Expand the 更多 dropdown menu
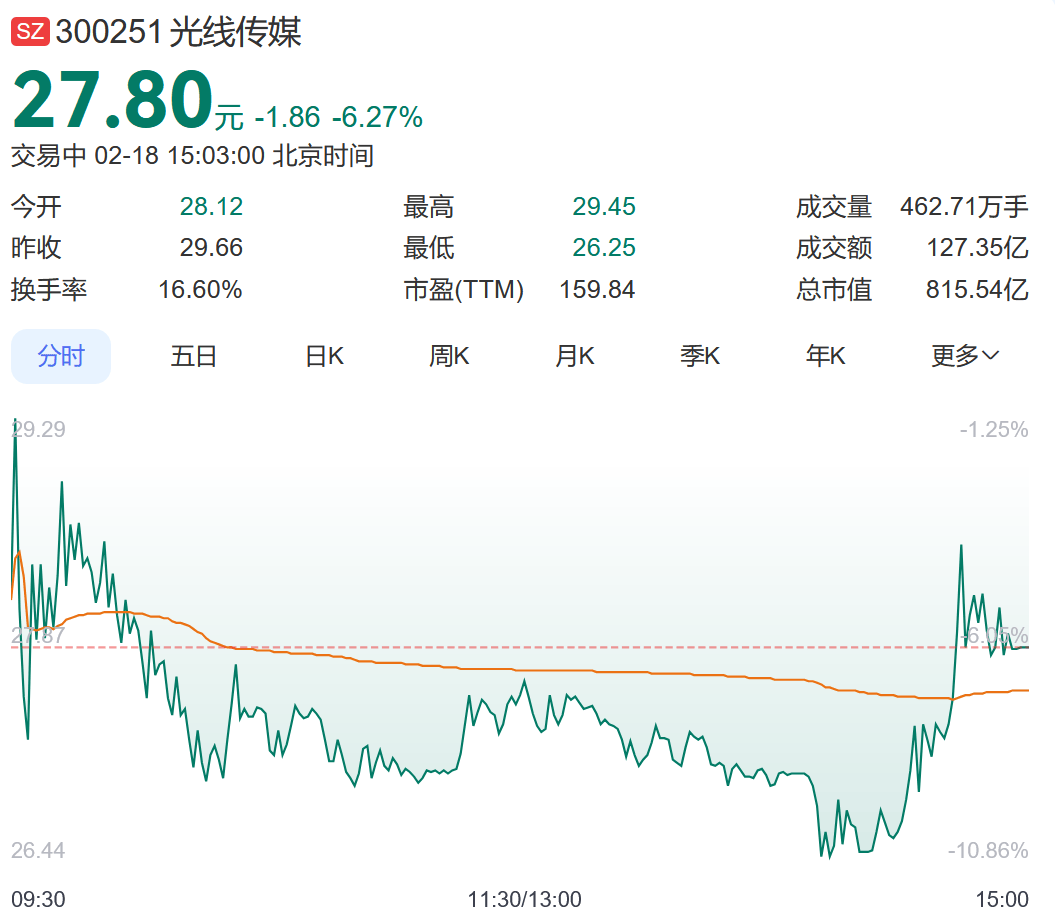Screen dimensions: 1055x917 click(x=965, y=356)
